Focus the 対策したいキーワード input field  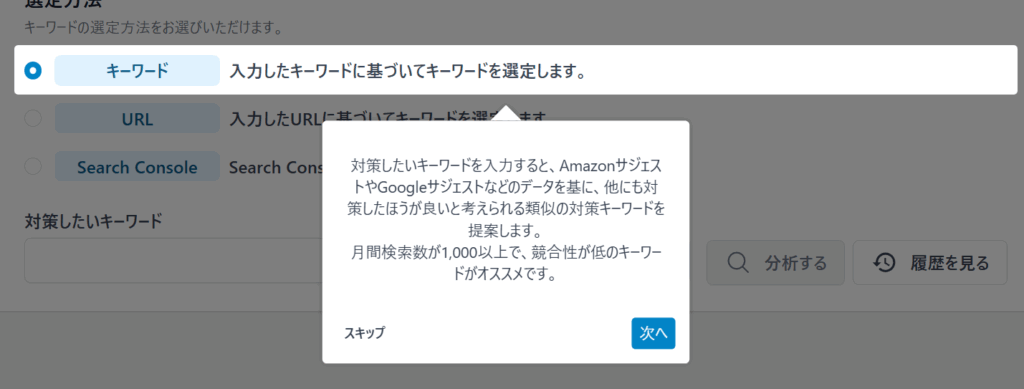coord(173,260)
